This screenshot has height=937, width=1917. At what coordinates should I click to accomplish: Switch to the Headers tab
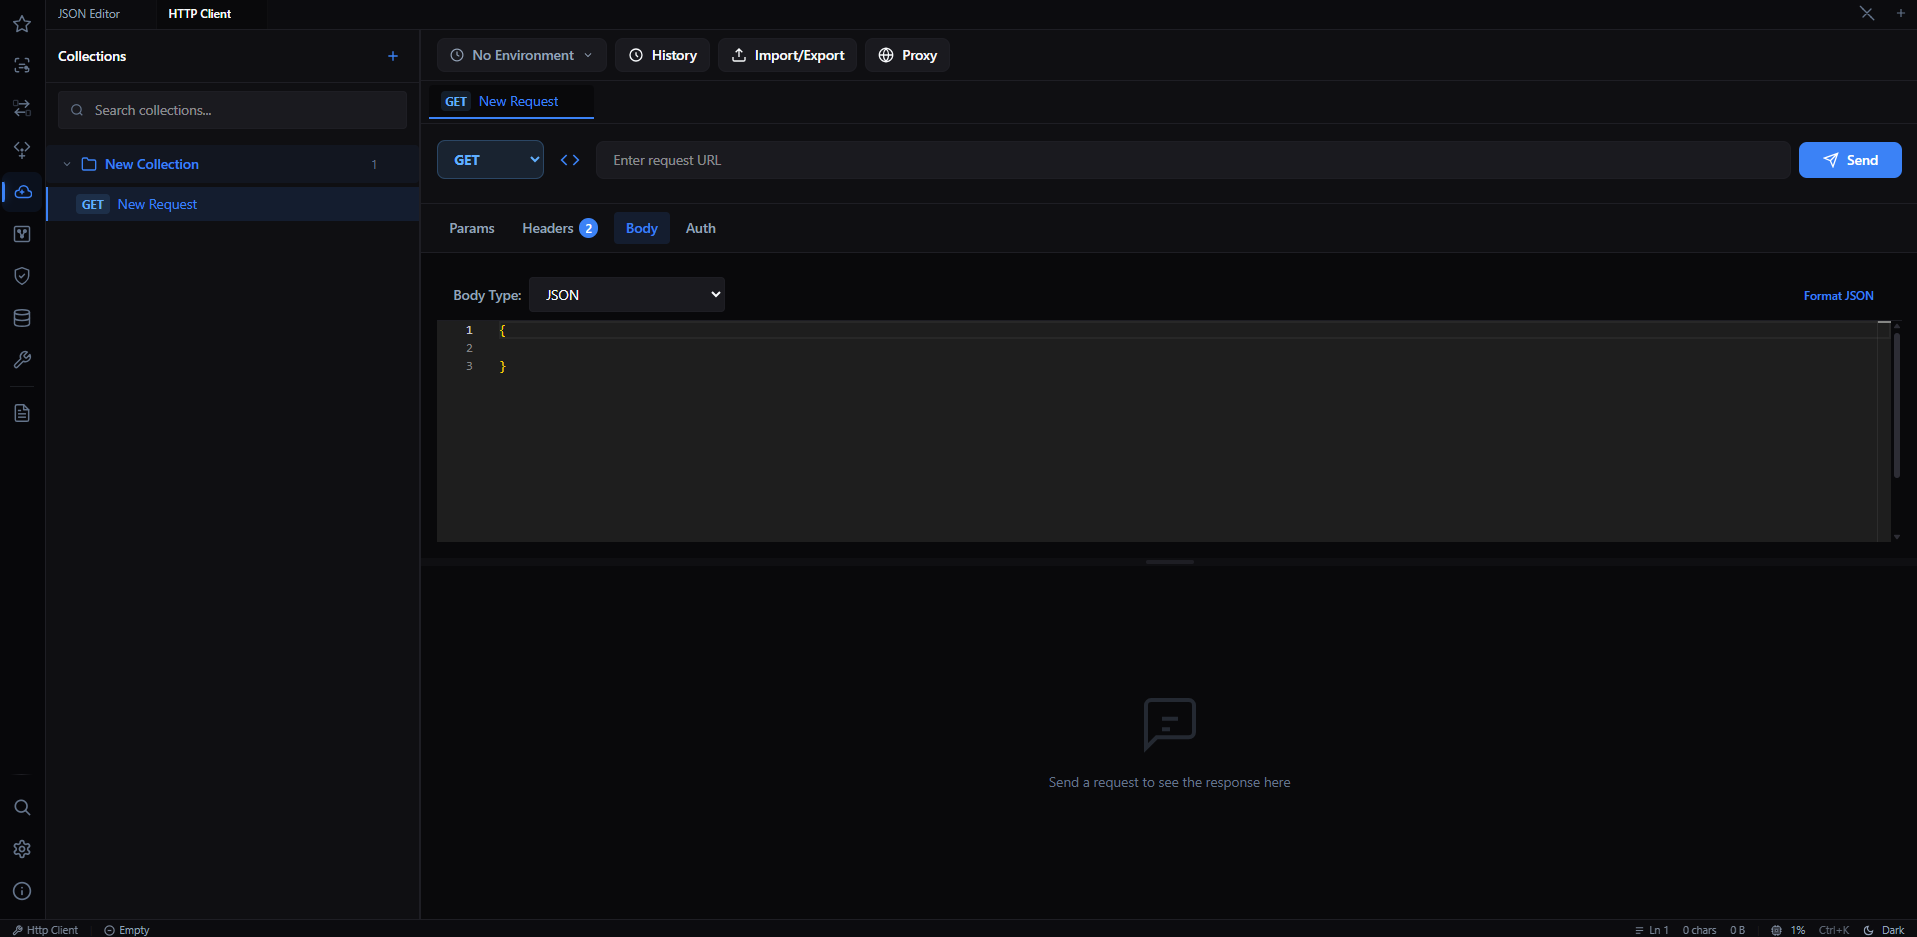[547, 228]
